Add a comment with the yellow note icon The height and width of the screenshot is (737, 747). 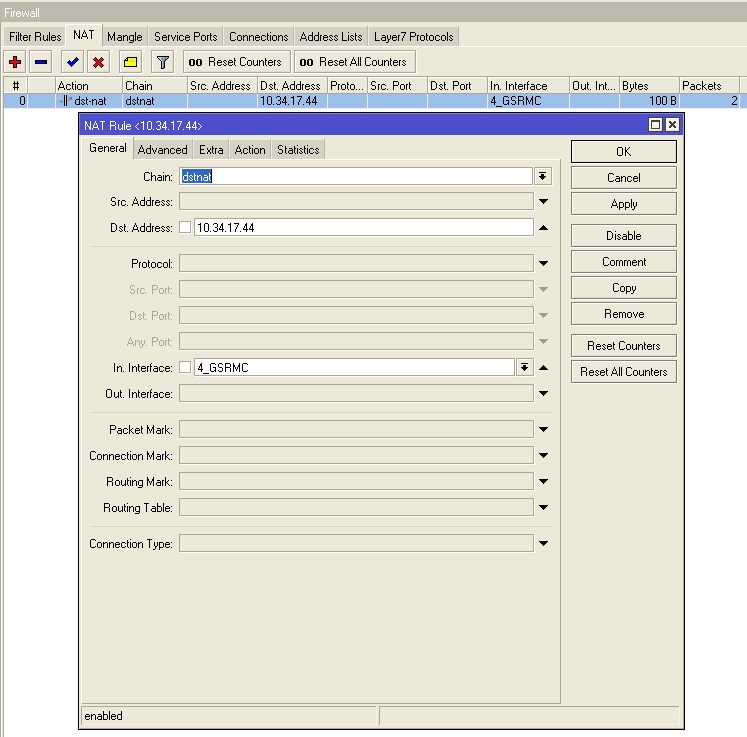pos(131,62)
